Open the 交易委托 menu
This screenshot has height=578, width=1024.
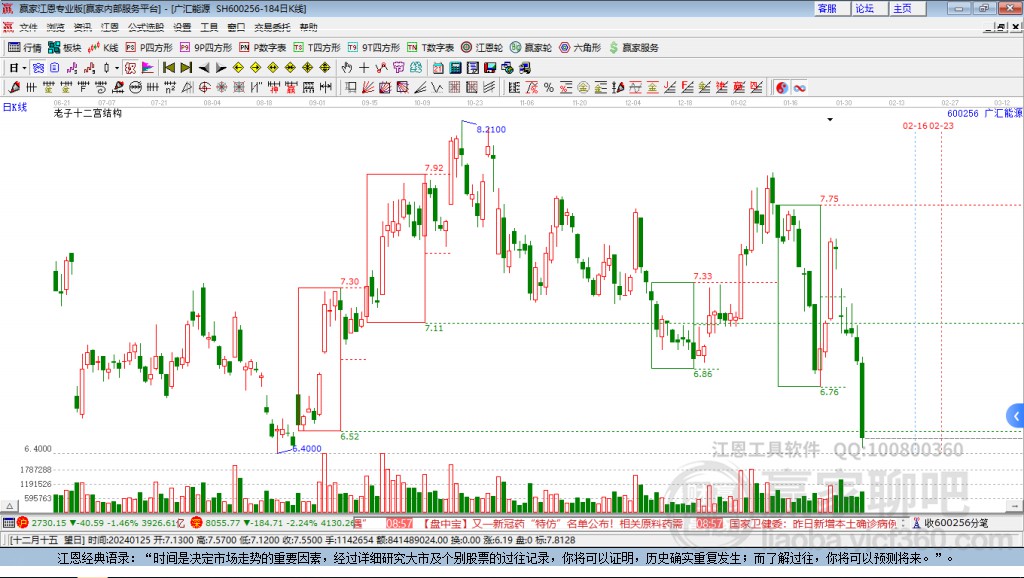(x=272, y=27)
